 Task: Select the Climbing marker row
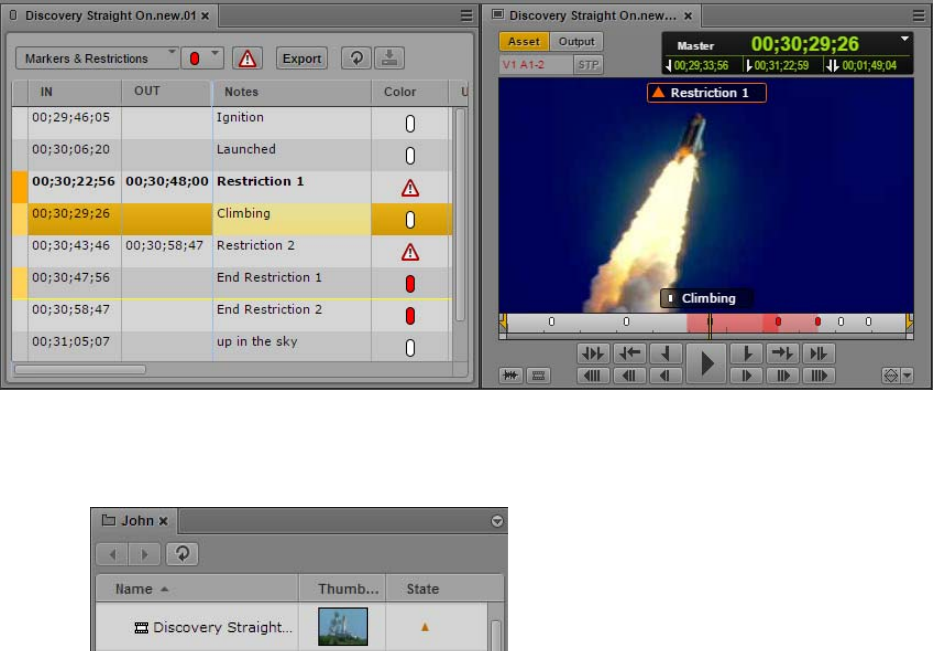(x=232, y=220)
